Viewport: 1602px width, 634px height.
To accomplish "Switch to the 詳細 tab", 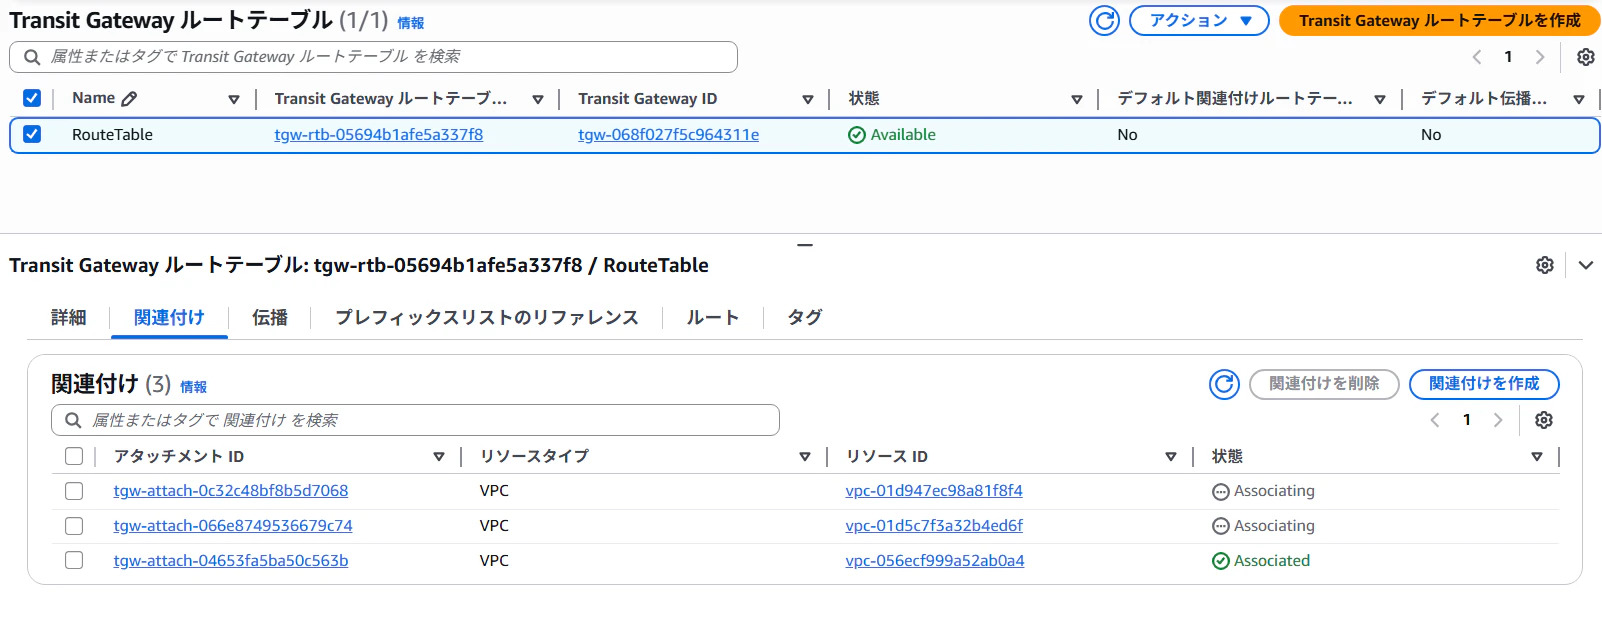I will click(68, 317).
